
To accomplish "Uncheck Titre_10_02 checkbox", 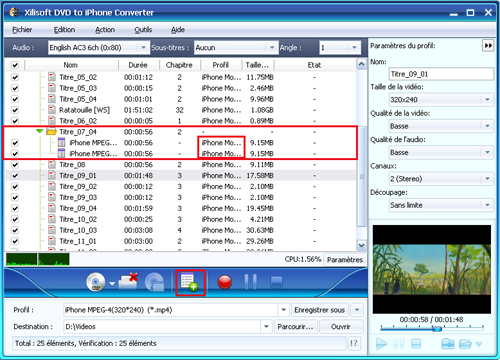I will [x=15, y=219].
